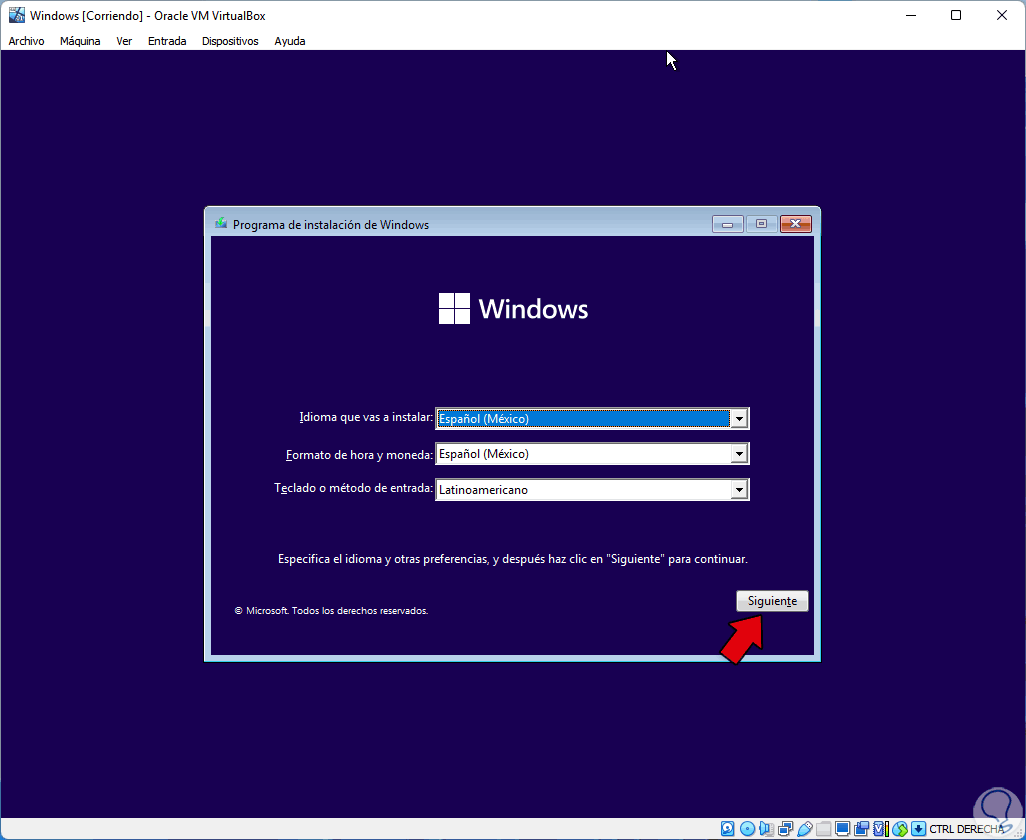Open the Archivo menu
1026x840 pixels.
click(x=26, y=41)
